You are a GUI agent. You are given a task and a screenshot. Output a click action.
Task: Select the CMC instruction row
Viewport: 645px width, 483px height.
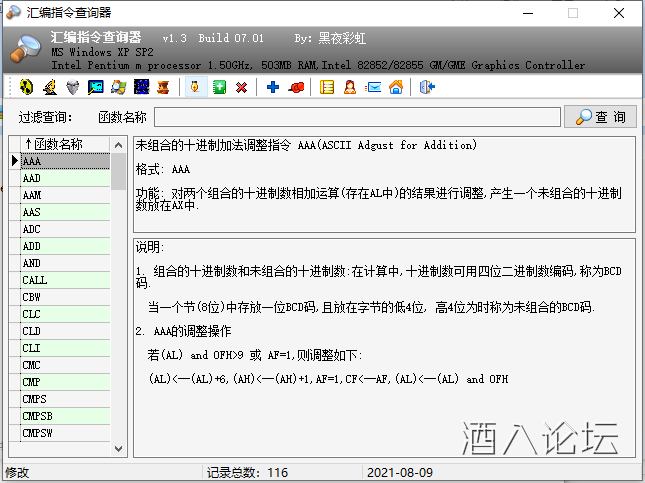[65, 365]
